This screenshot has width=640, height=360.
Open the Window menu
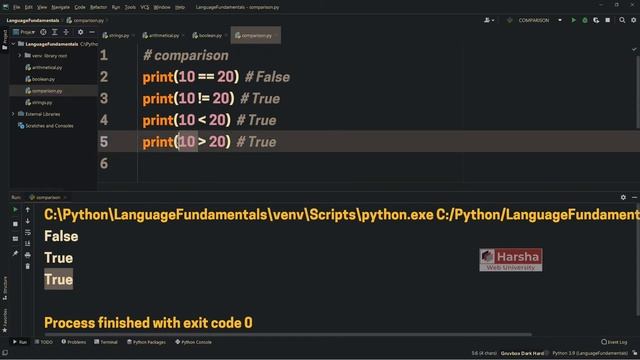coord(162,7)
